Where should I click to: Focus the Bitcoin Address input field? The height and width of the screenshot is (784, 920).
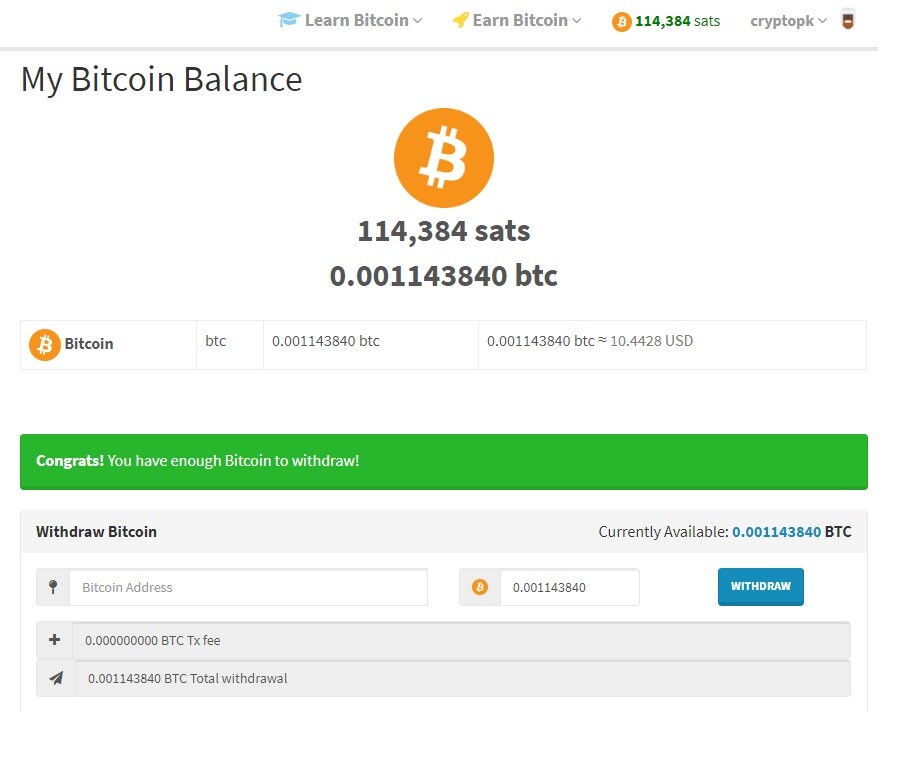point(248,587)
